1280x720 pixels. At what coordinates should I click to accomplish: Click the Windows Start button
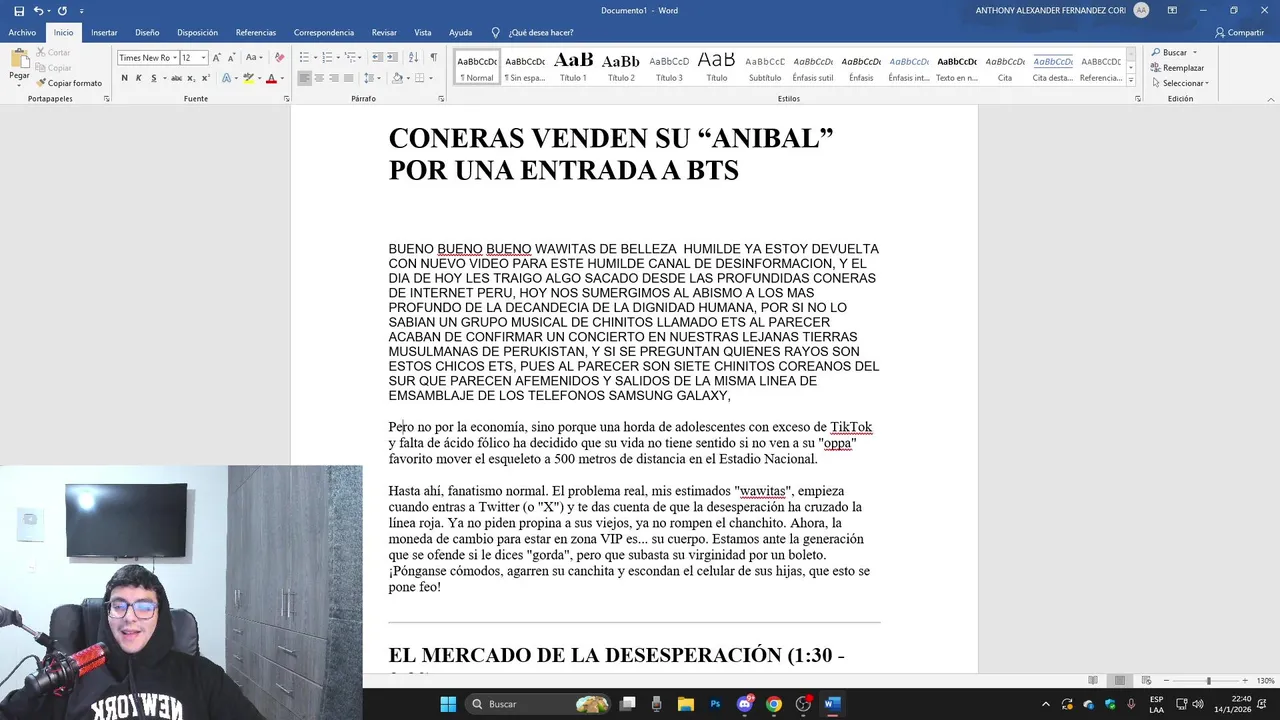[x=448, y=704]
